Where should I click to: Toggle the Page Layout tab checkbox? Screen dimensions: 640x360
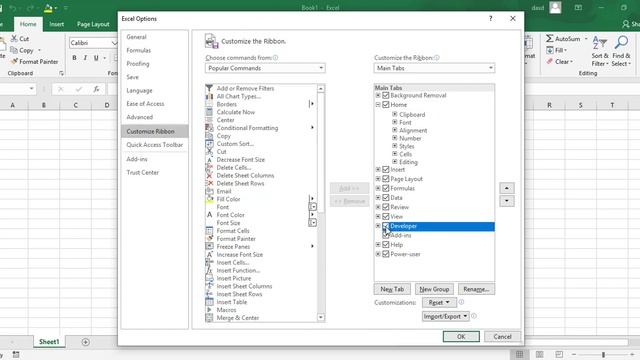386,179
